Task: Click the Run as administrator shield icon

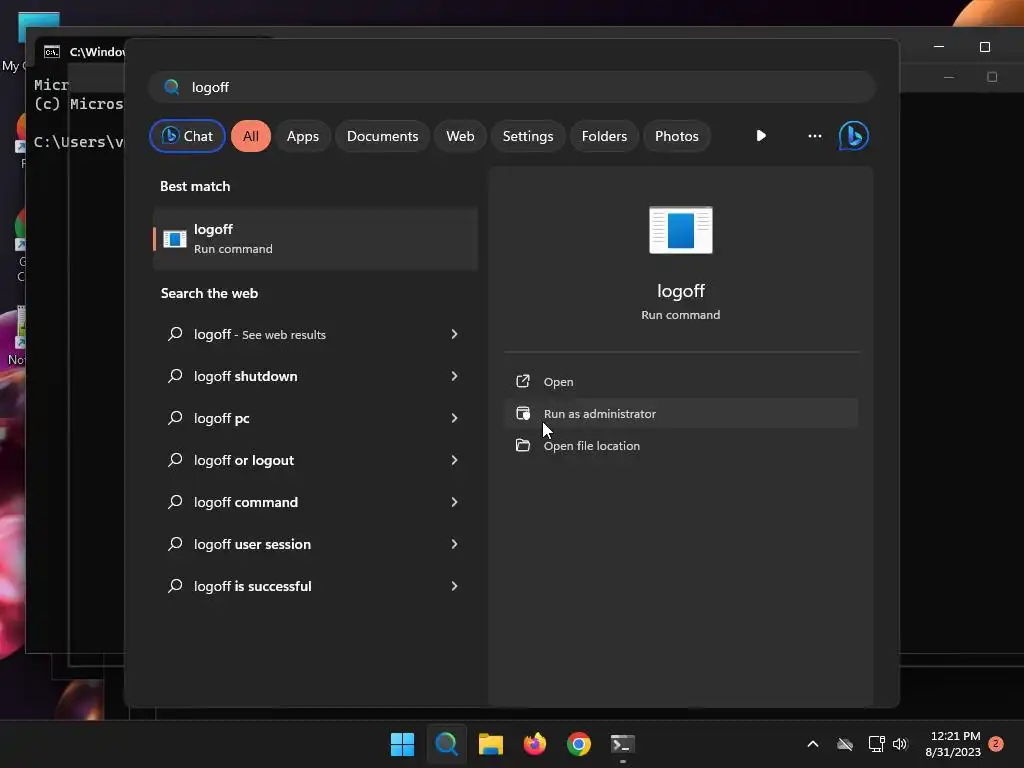Action: (522, 413)
